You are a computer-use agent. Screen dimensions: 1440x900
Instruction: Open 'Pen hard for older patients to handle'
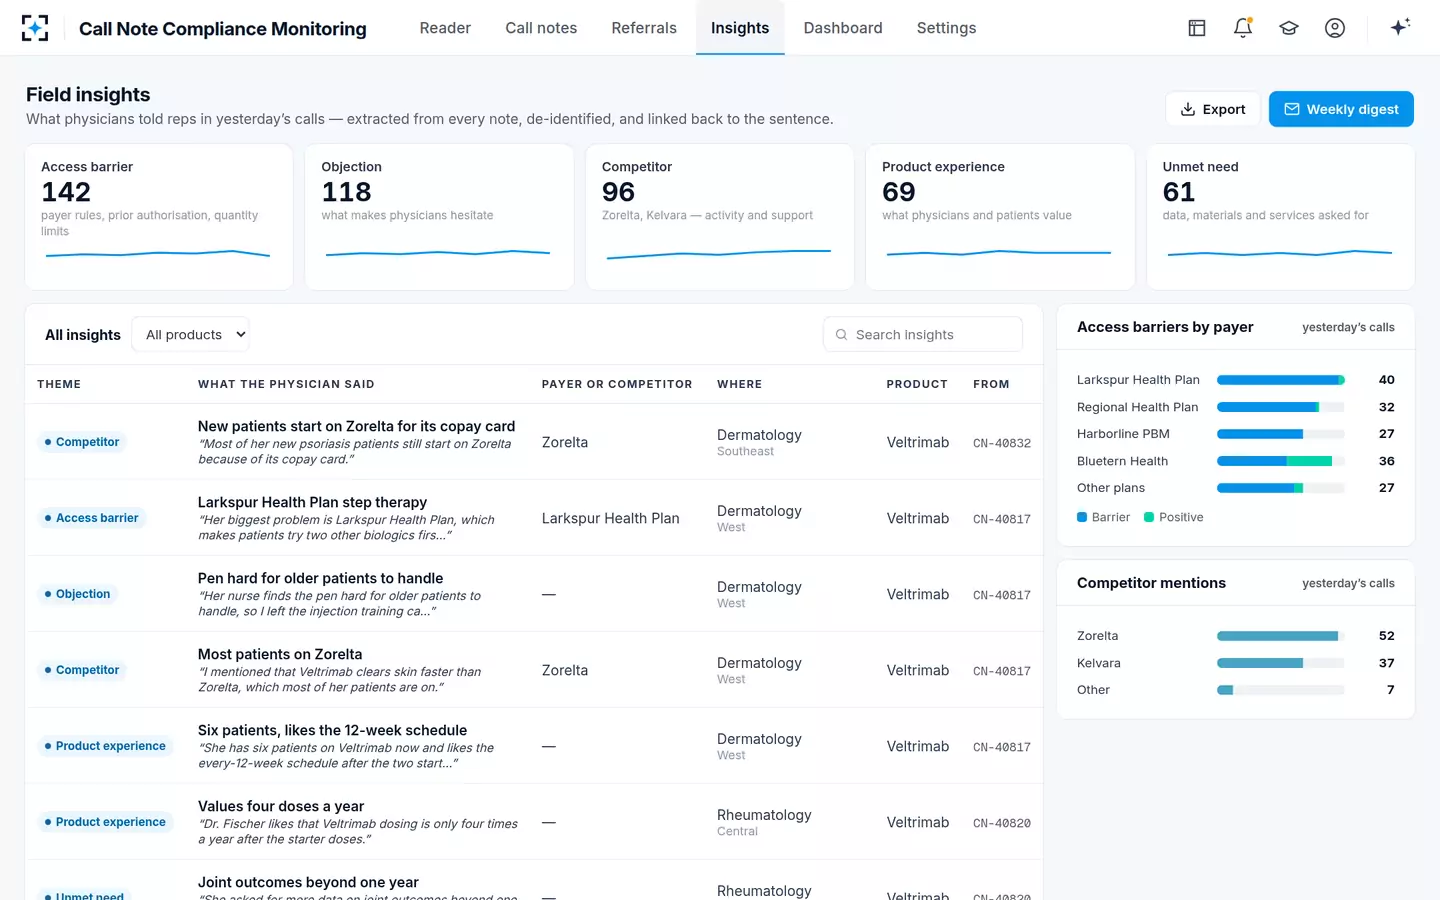tap(320, 578)
